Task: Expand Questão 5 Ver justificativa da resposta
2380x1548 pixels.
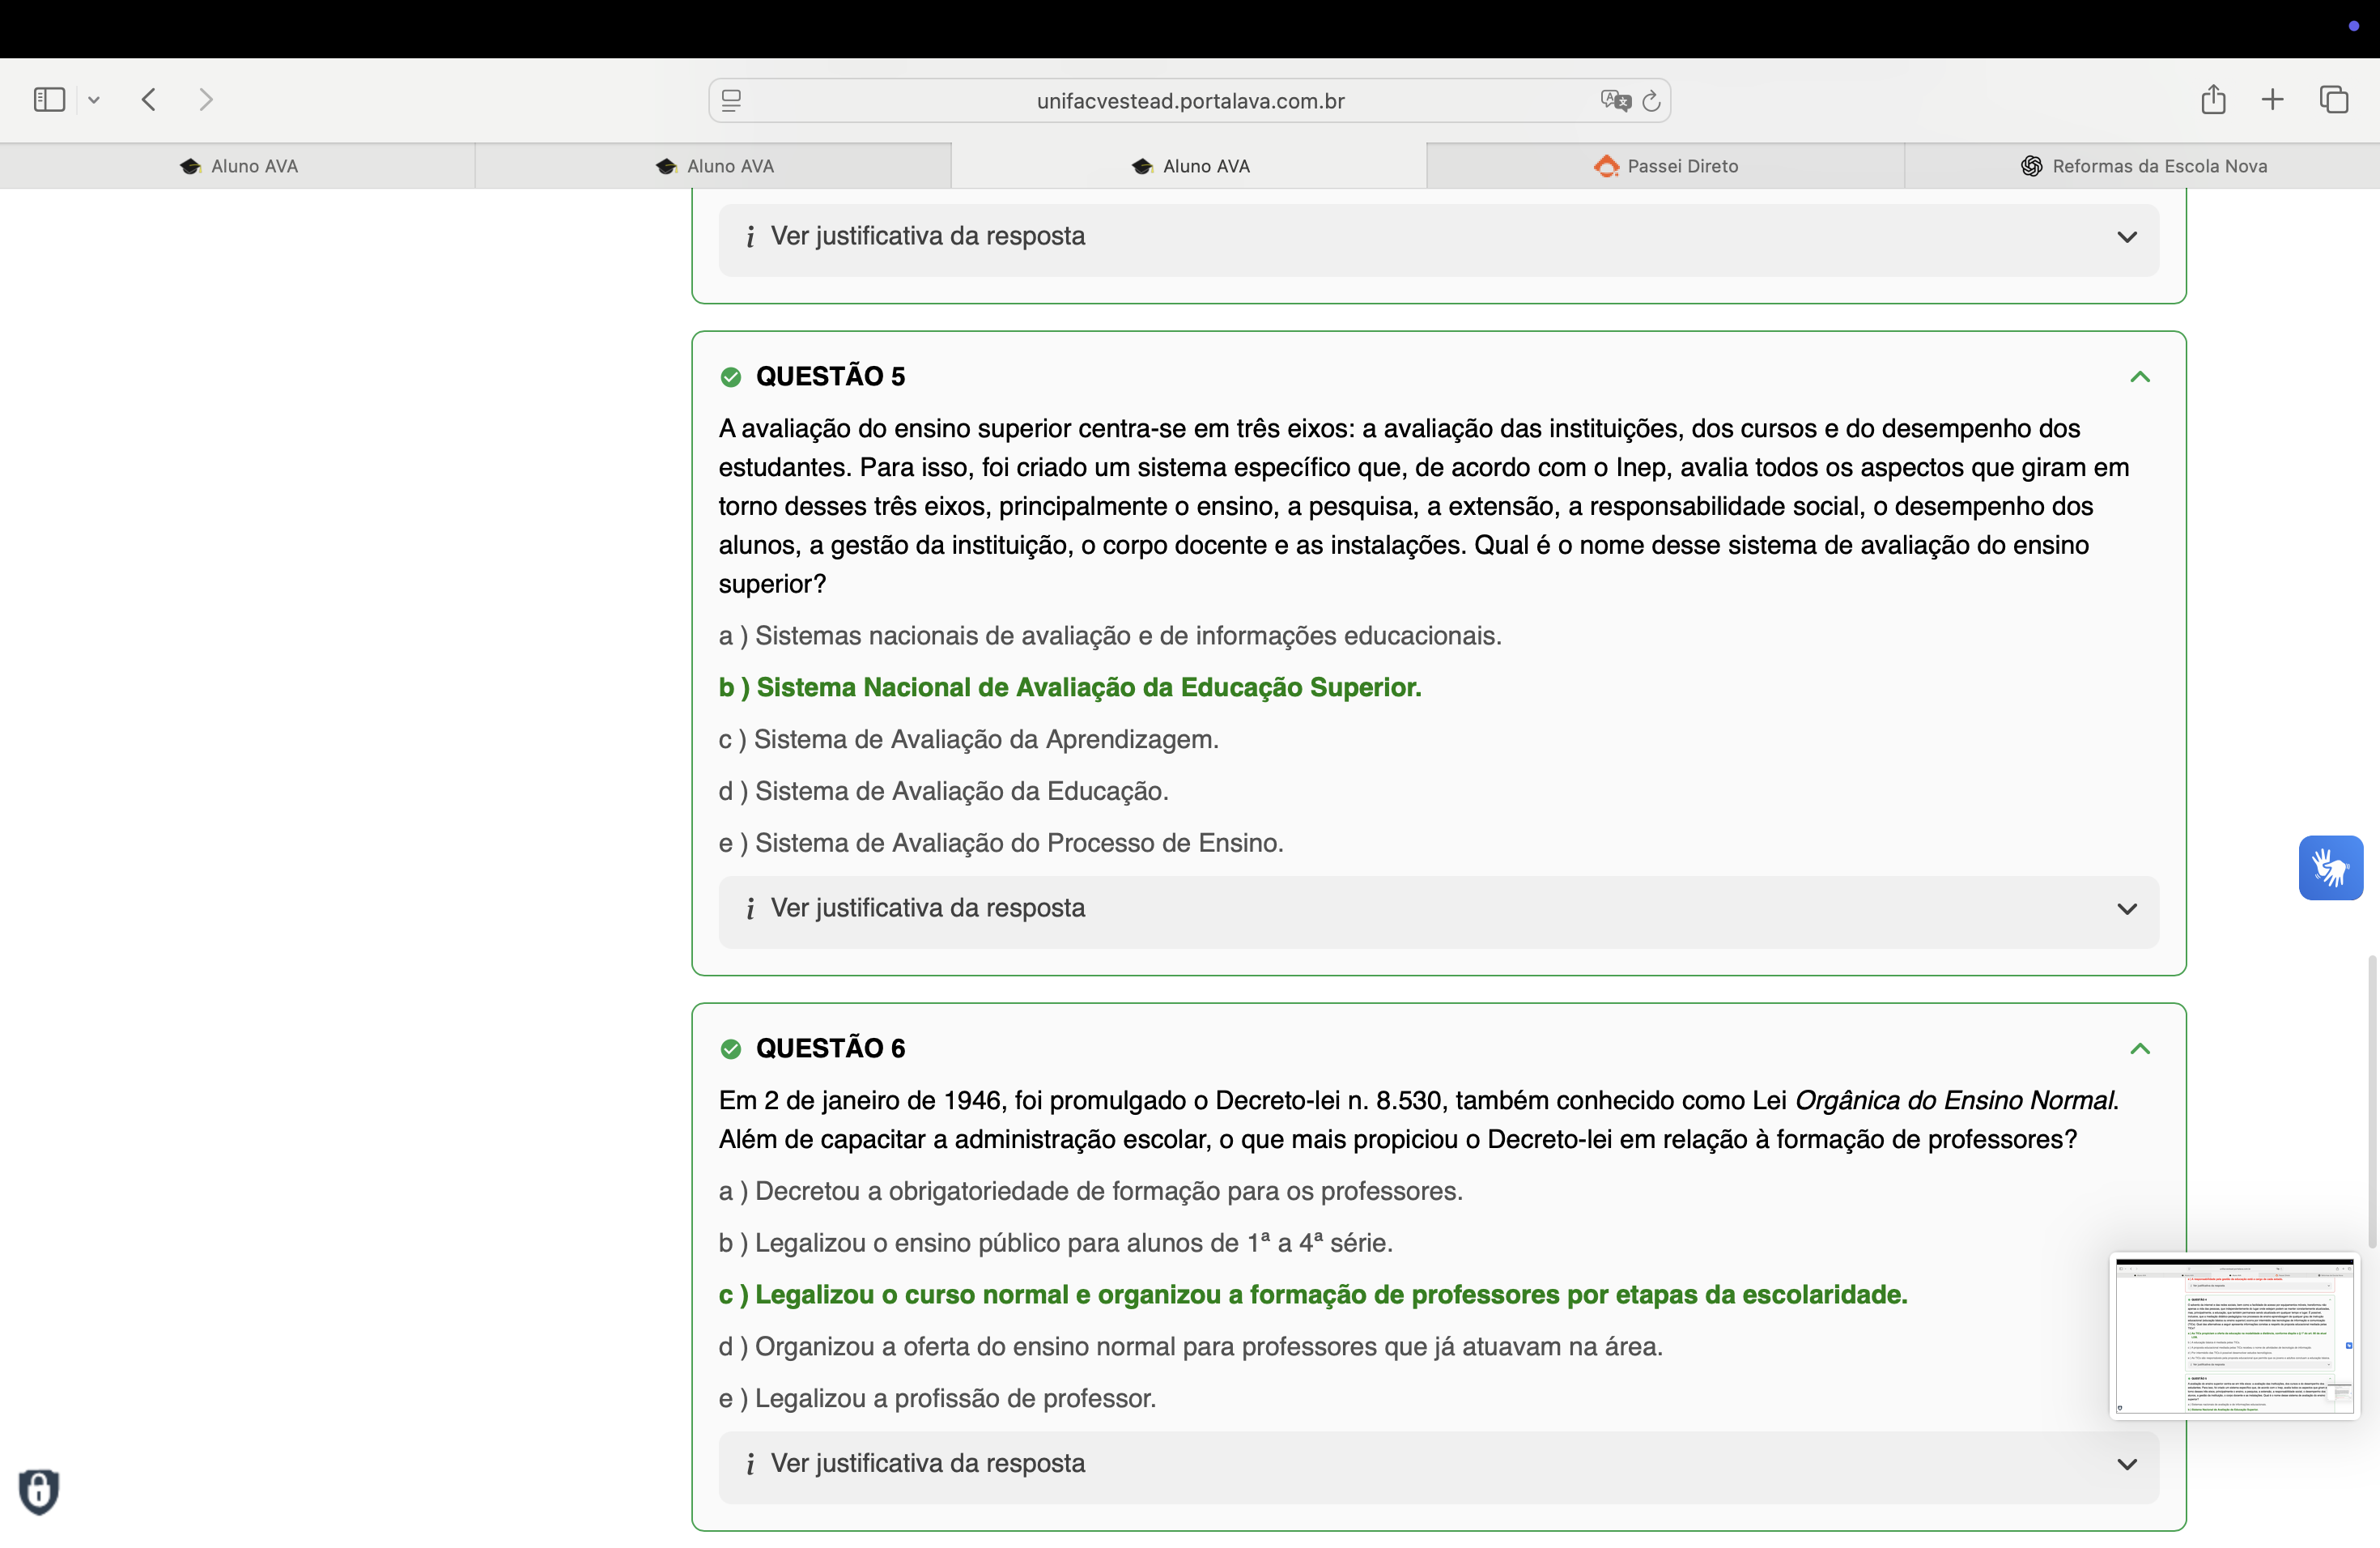Action: [1438, 911]
